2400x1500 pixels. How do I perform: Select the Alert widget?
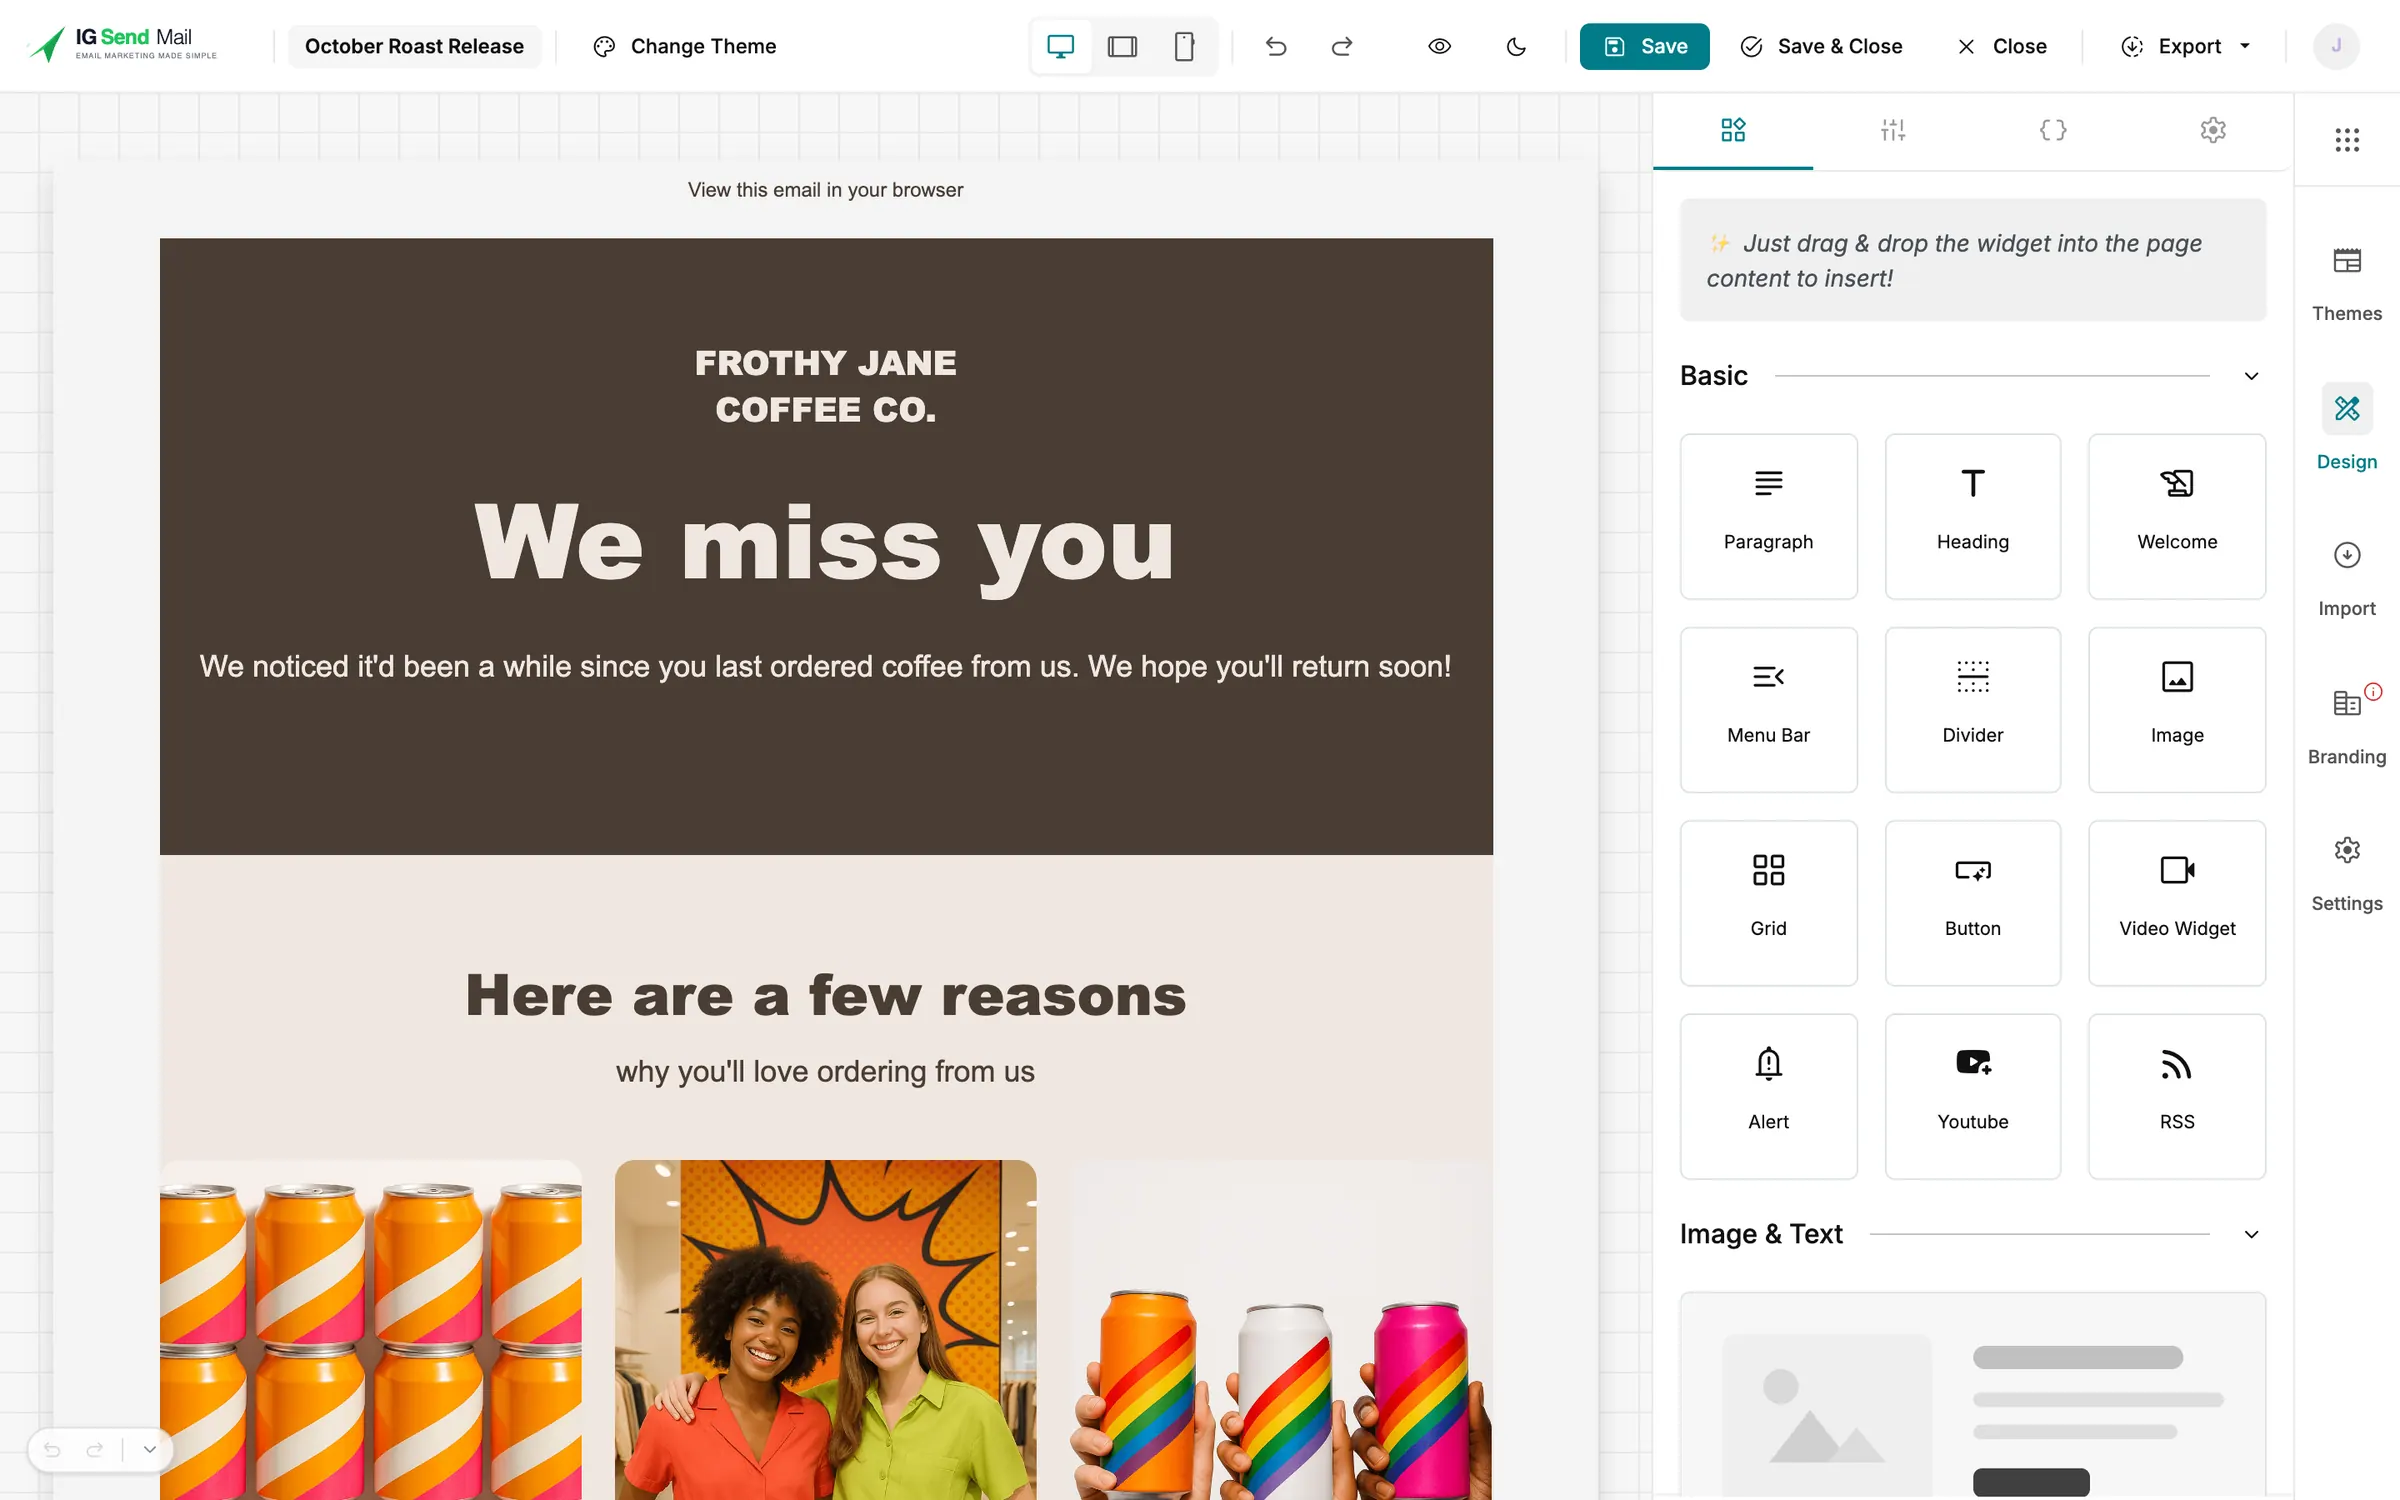click(x=1768, y=1096)
